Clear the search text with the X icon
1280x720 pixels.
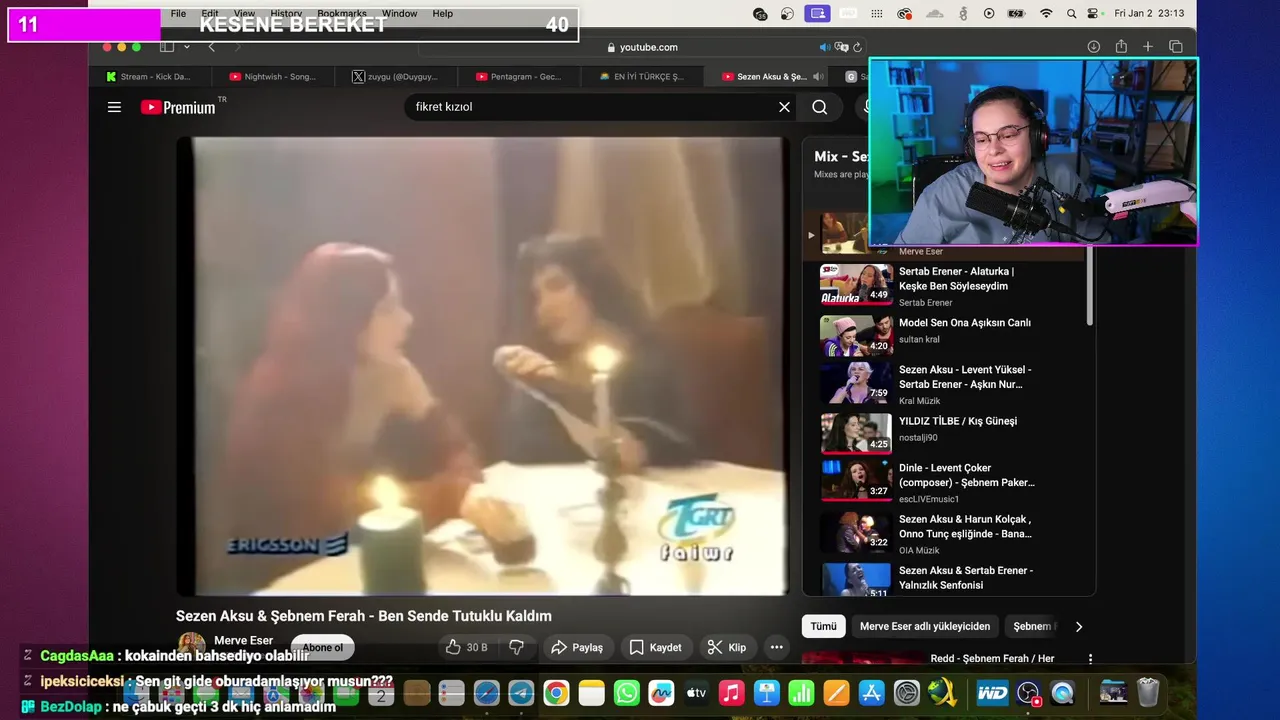(784, 107)
